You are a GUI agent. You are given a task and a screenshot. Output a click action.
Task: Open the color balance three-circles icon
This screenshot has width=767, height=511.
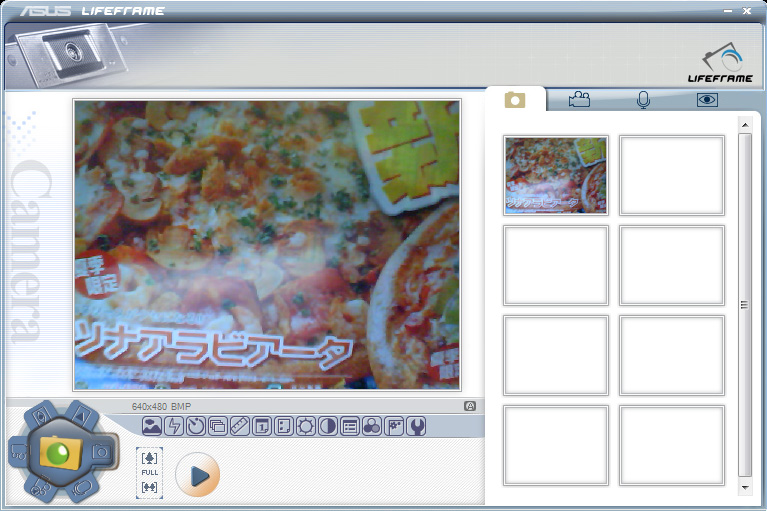pos(372,426)
